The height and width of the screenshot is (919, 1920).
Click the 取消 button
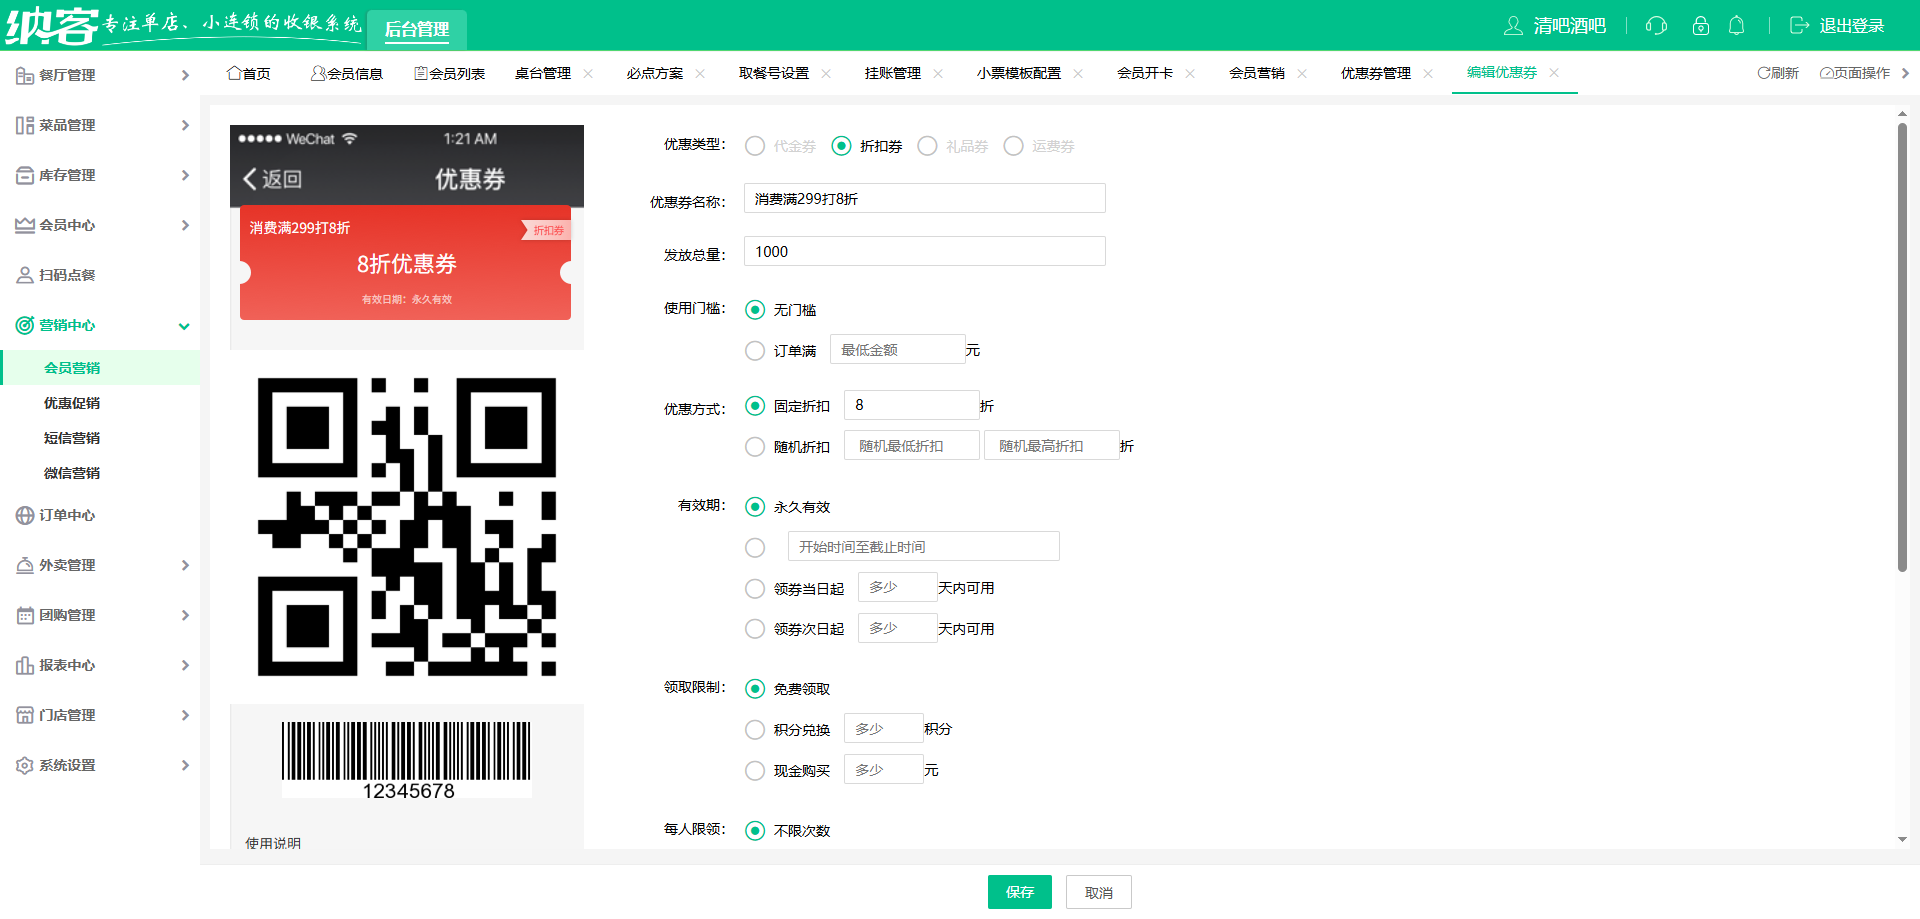click(1099, 892)
